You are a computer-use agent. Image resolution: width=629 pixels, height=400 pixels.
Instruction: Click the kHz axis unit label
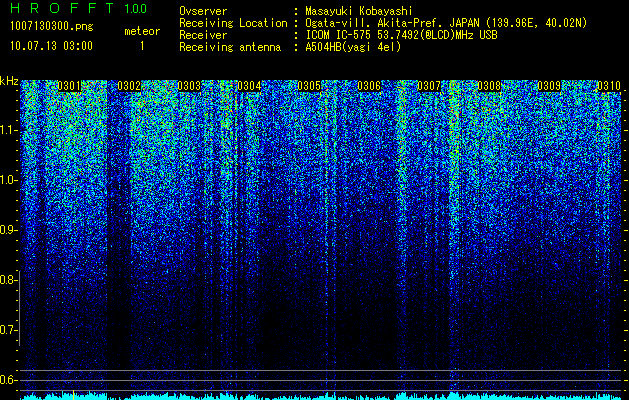tap(9, 81)
